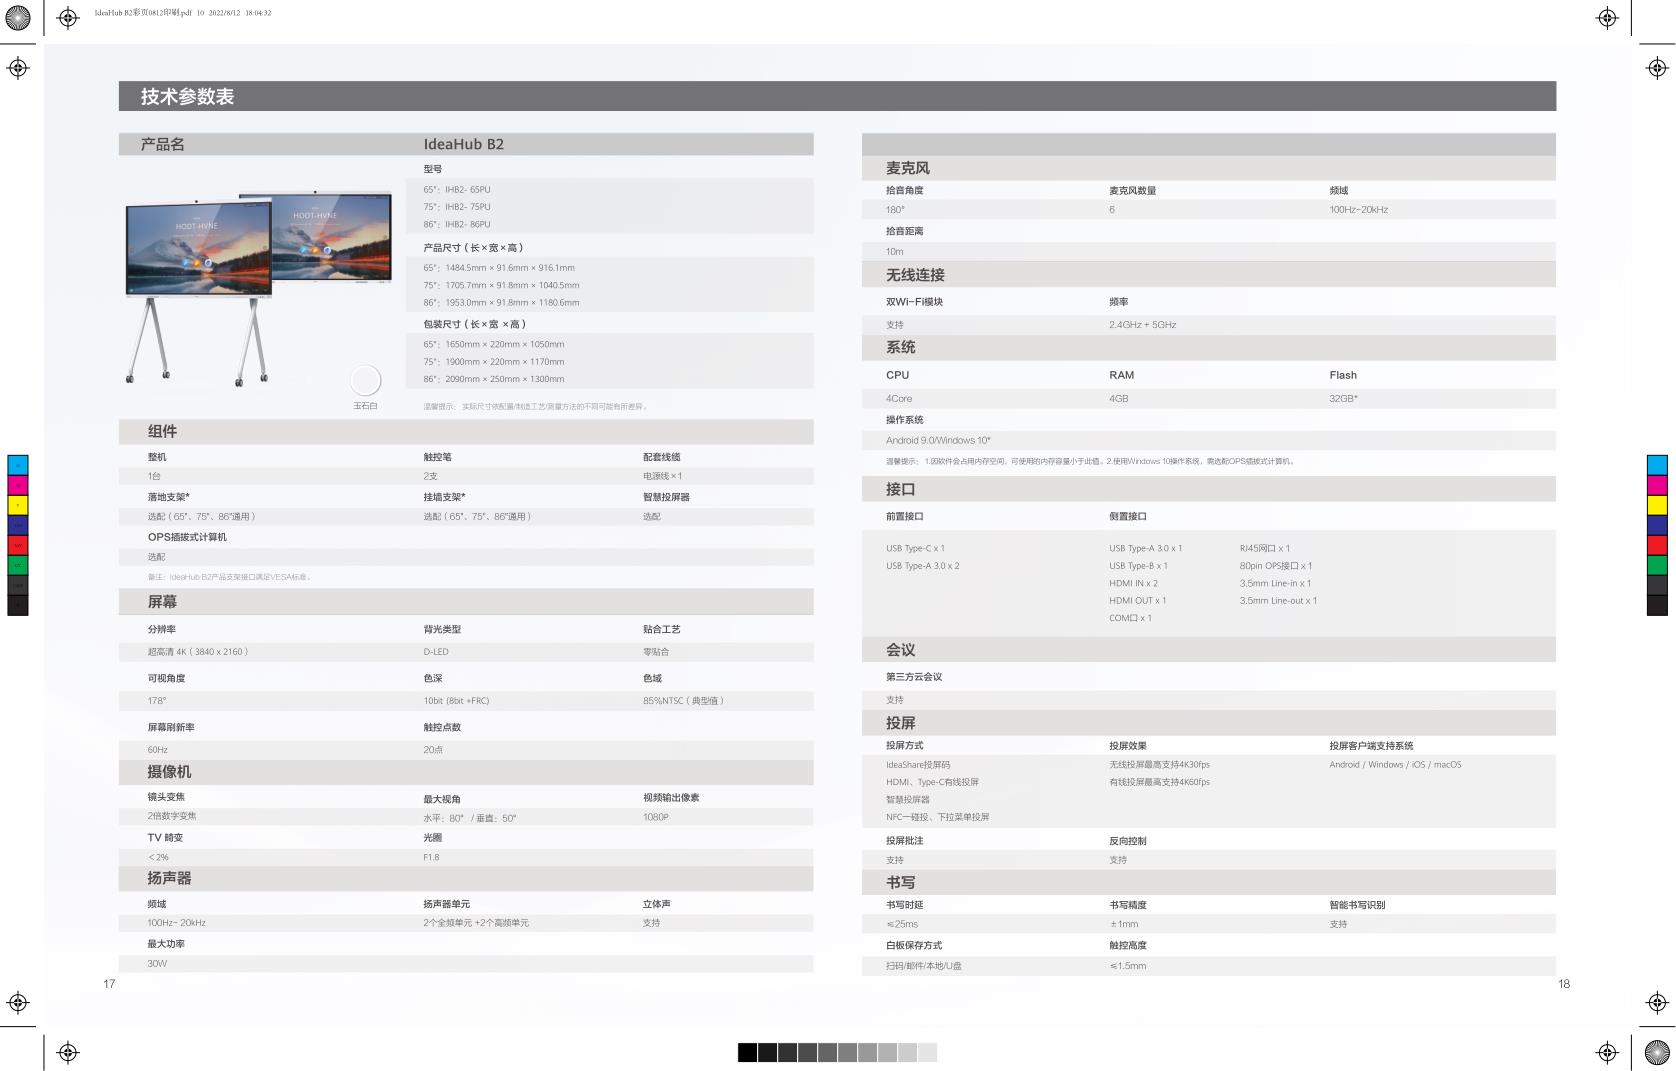The image size is (1676, 1071).
Task: Click the radial circle mark at top-left corner
Action: pos(18,17)
